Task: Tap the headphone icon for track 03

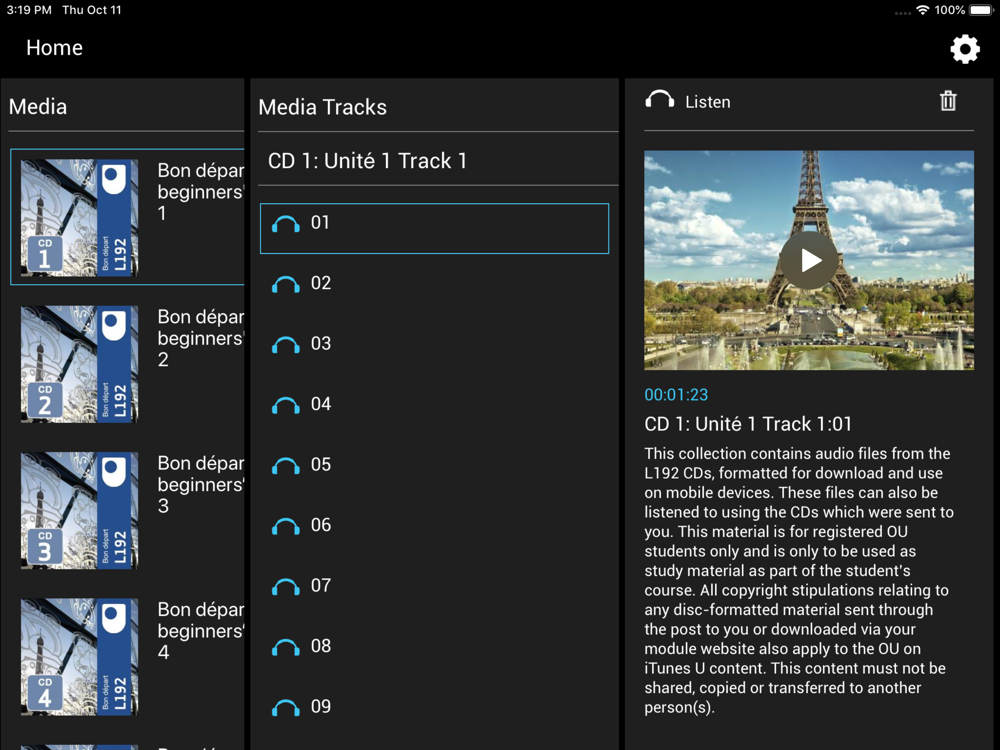Action: 286,345
